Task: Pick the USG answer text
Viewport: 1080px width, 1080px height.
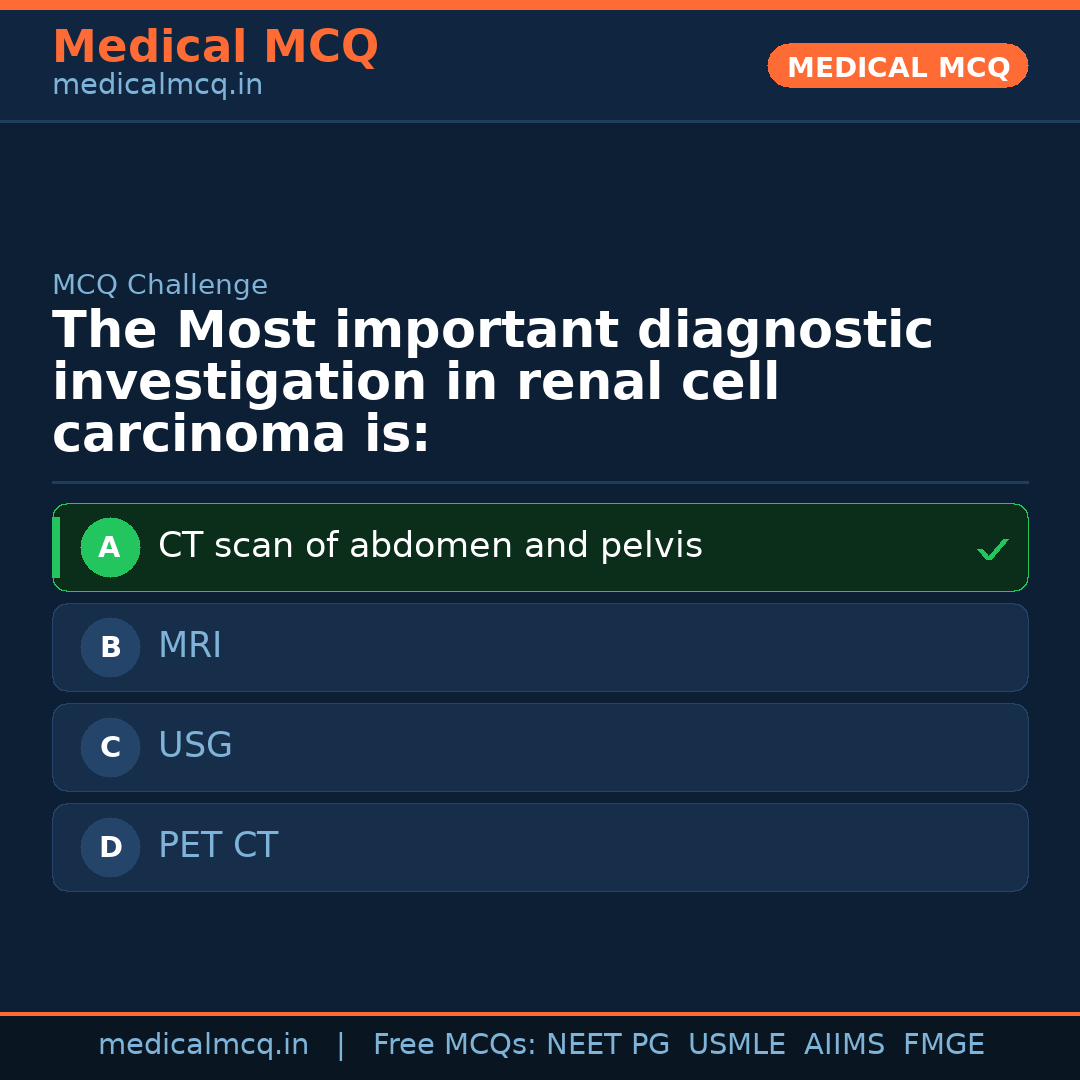Action: tap(195, 746)
